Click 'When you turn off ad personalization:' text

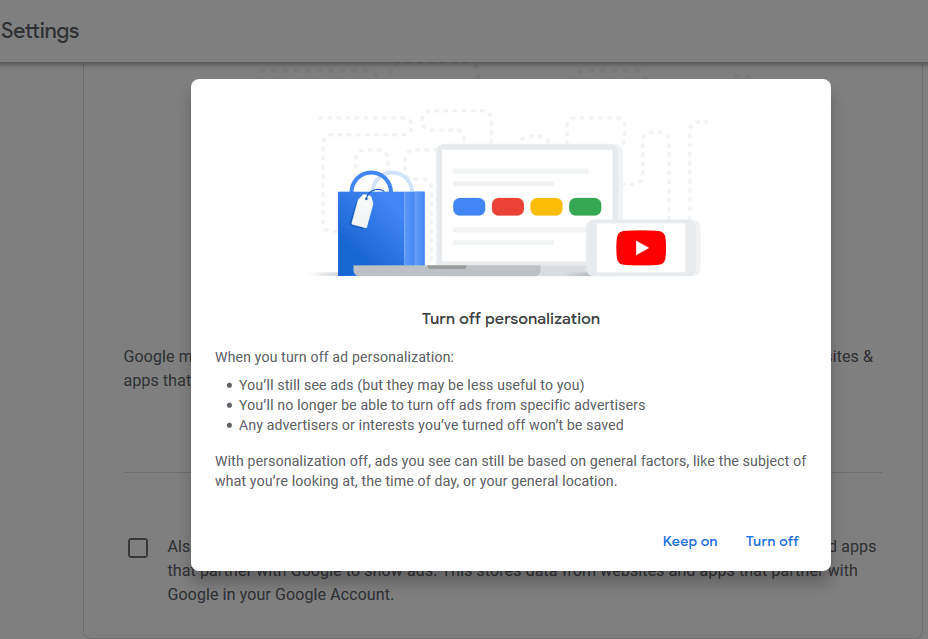tap(334, 357)
